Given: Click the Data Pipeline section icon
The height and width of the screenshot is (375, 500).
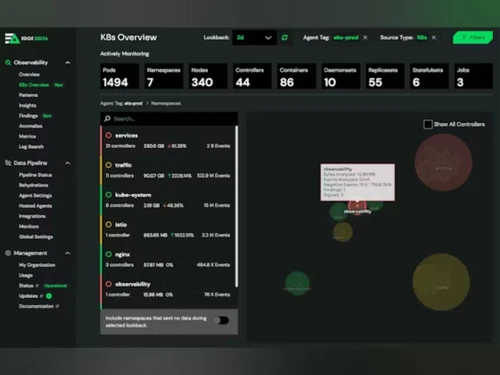Looking at the screenshot, I should (x=8, y=163).
